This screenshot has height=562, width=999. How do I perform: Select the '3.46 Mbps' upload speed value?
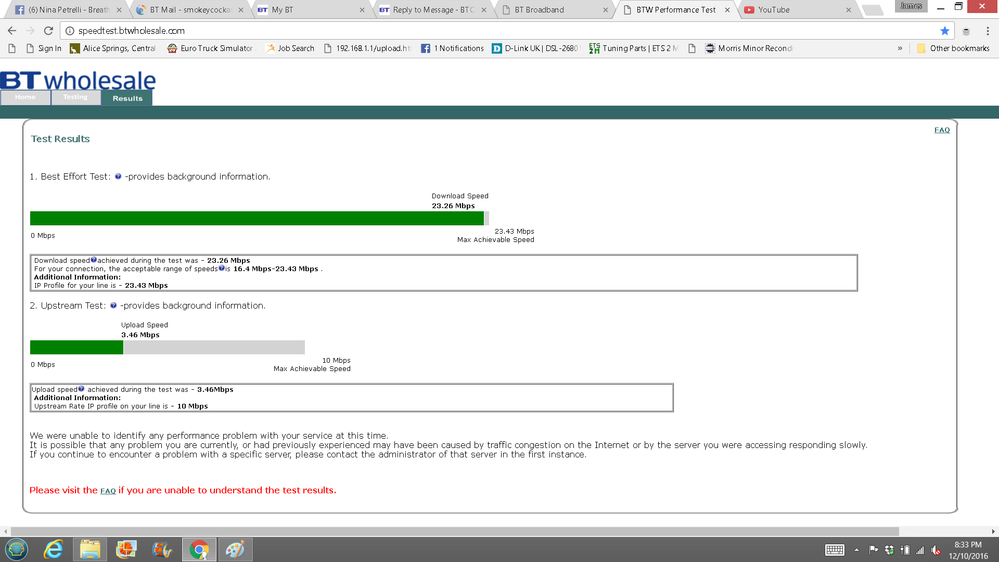pyautogui.click(x=140, y=335)
